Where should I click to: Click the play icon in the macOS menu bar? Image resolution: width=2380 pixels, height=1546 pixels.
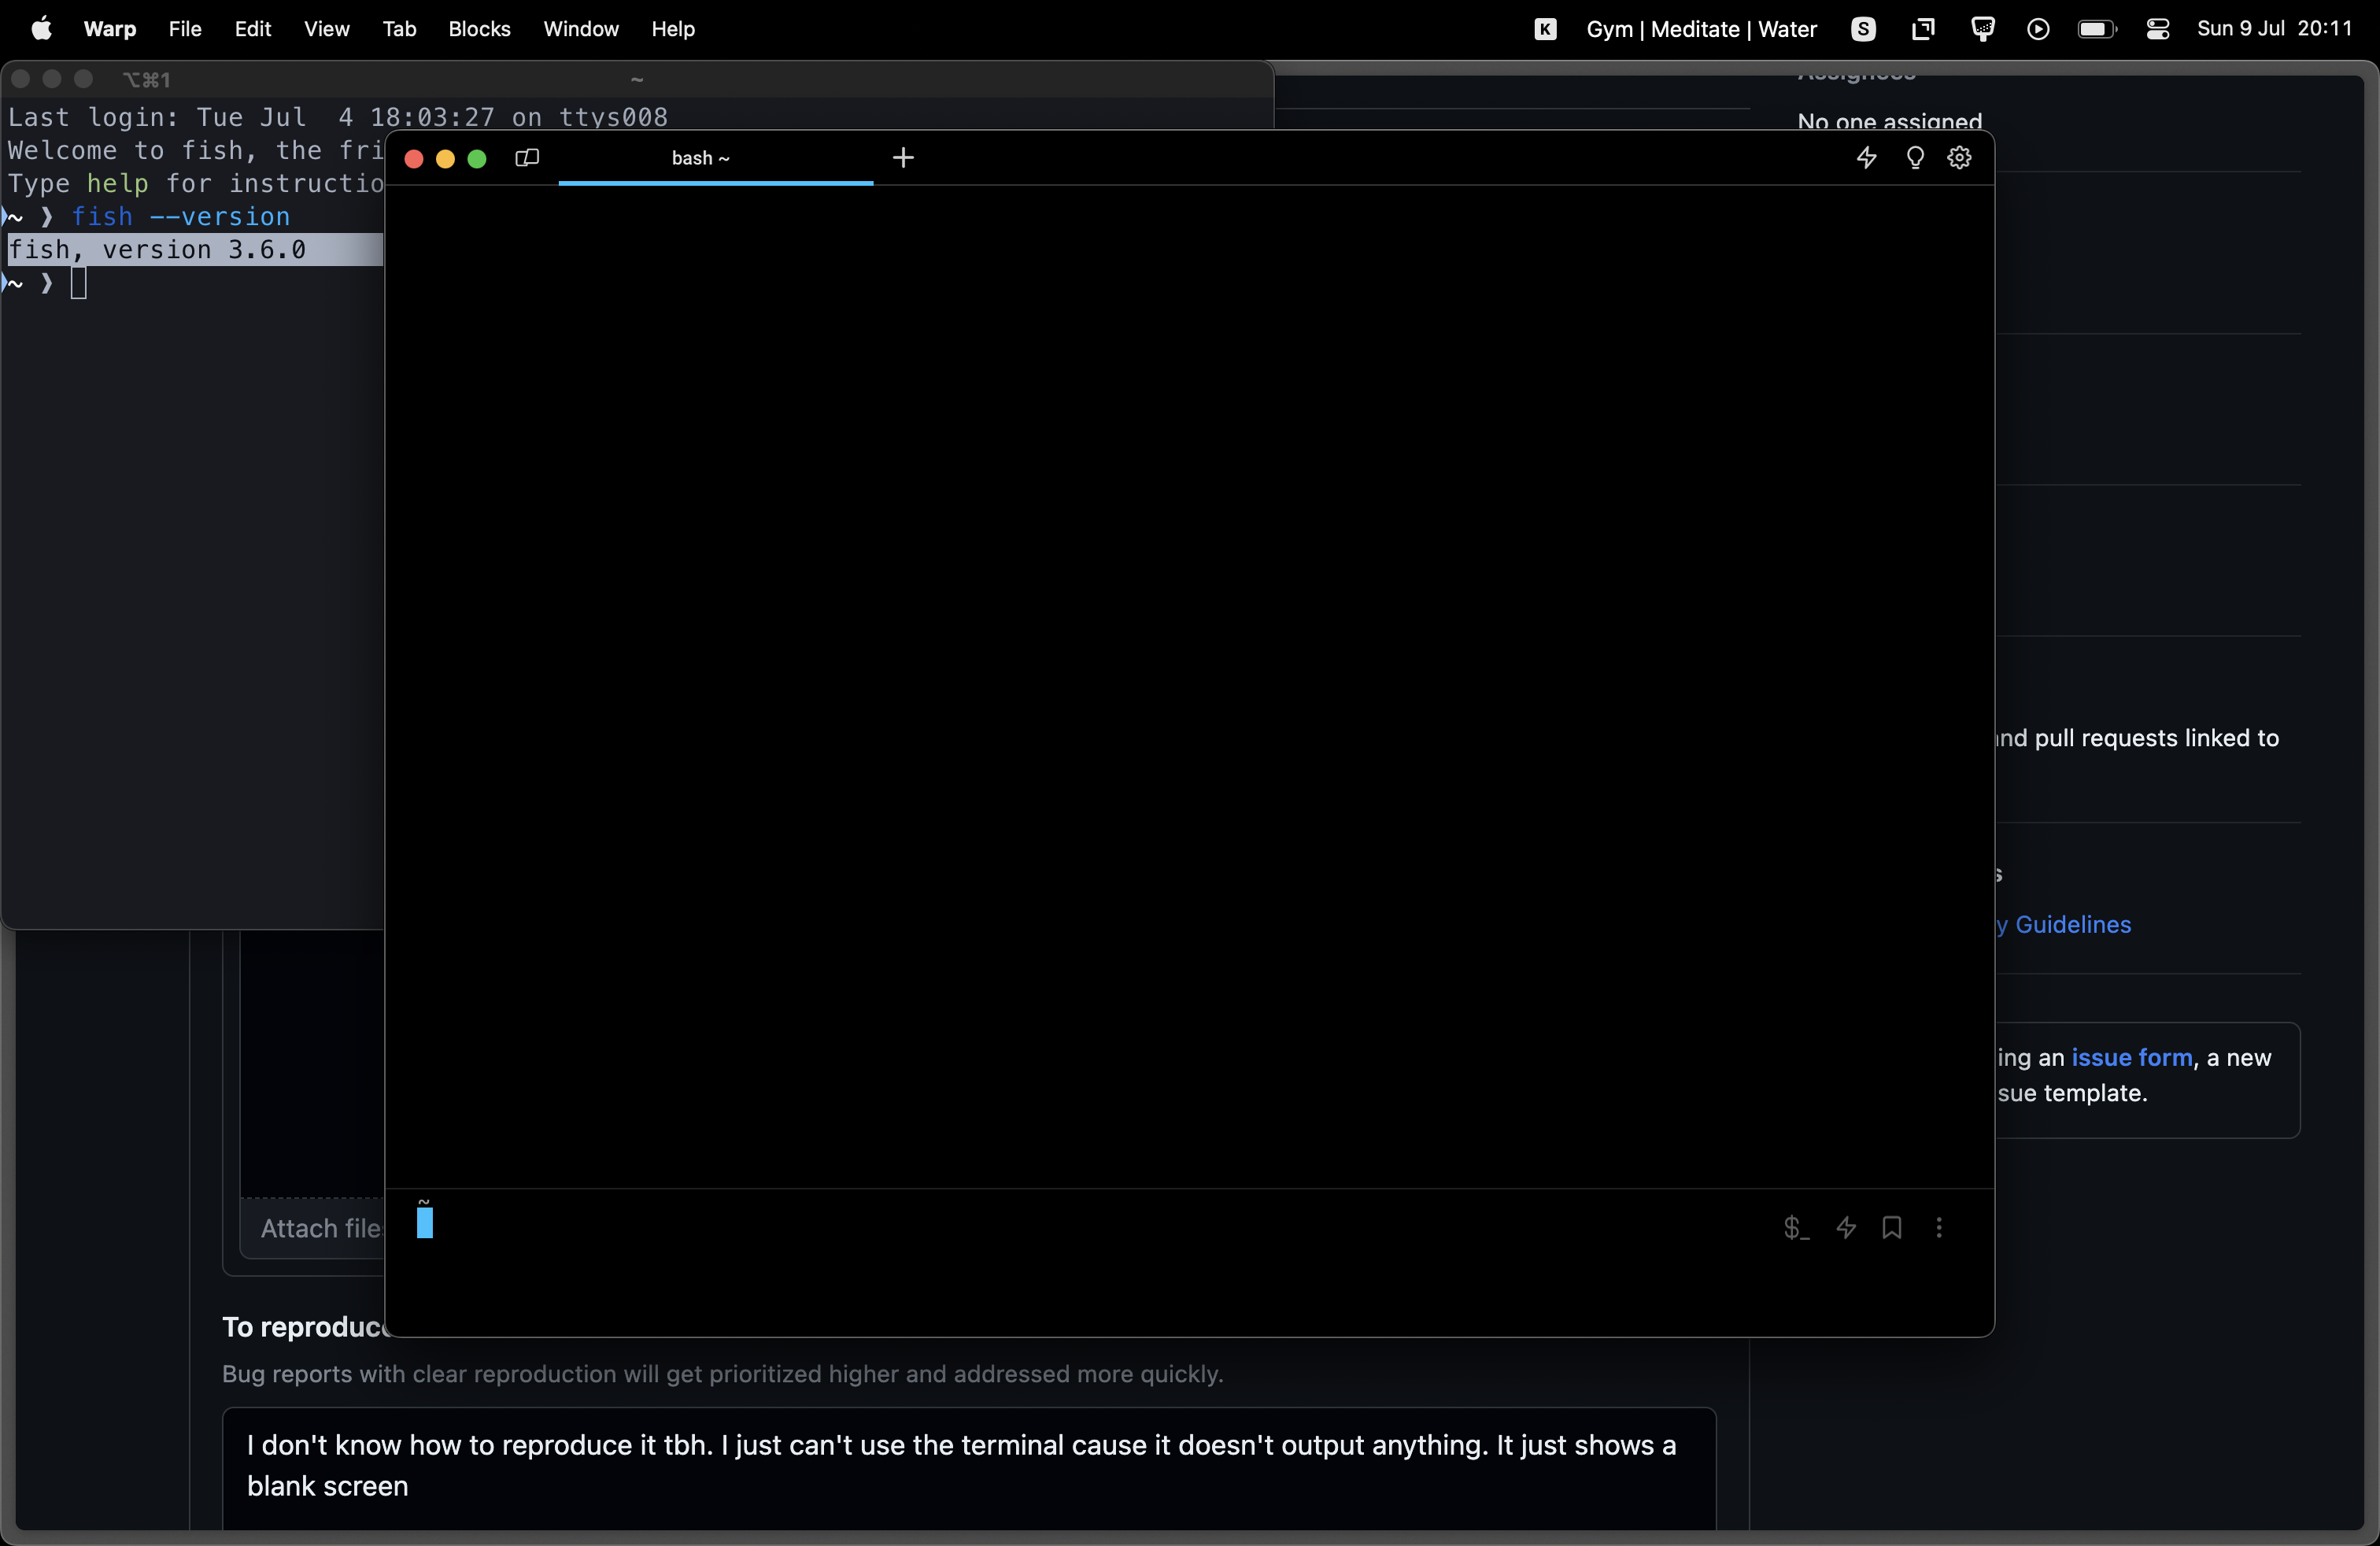click(x=2039, y=28)
